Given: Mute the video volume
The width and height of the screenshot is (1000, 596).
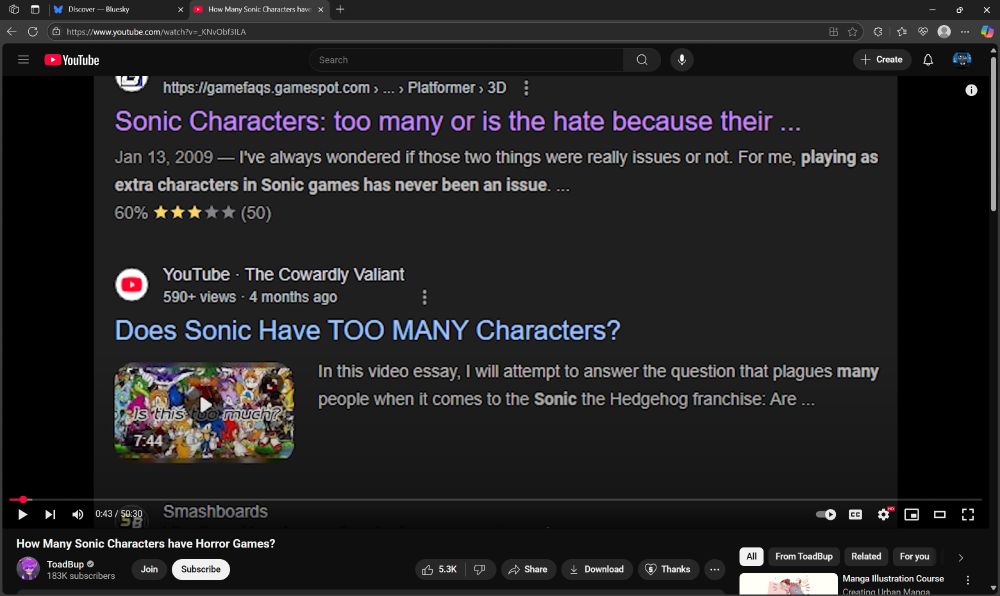Looking at the screenshot, I should (x=77, y=514).
